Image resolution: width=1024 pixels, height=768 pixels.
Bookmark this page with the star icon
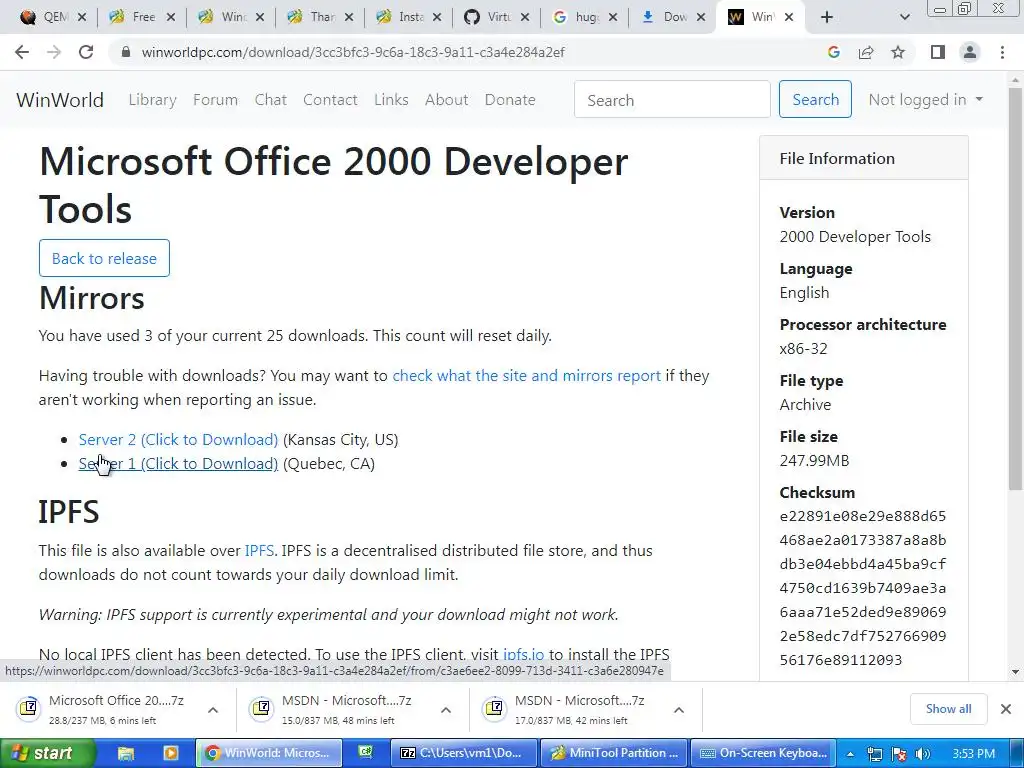898,52
